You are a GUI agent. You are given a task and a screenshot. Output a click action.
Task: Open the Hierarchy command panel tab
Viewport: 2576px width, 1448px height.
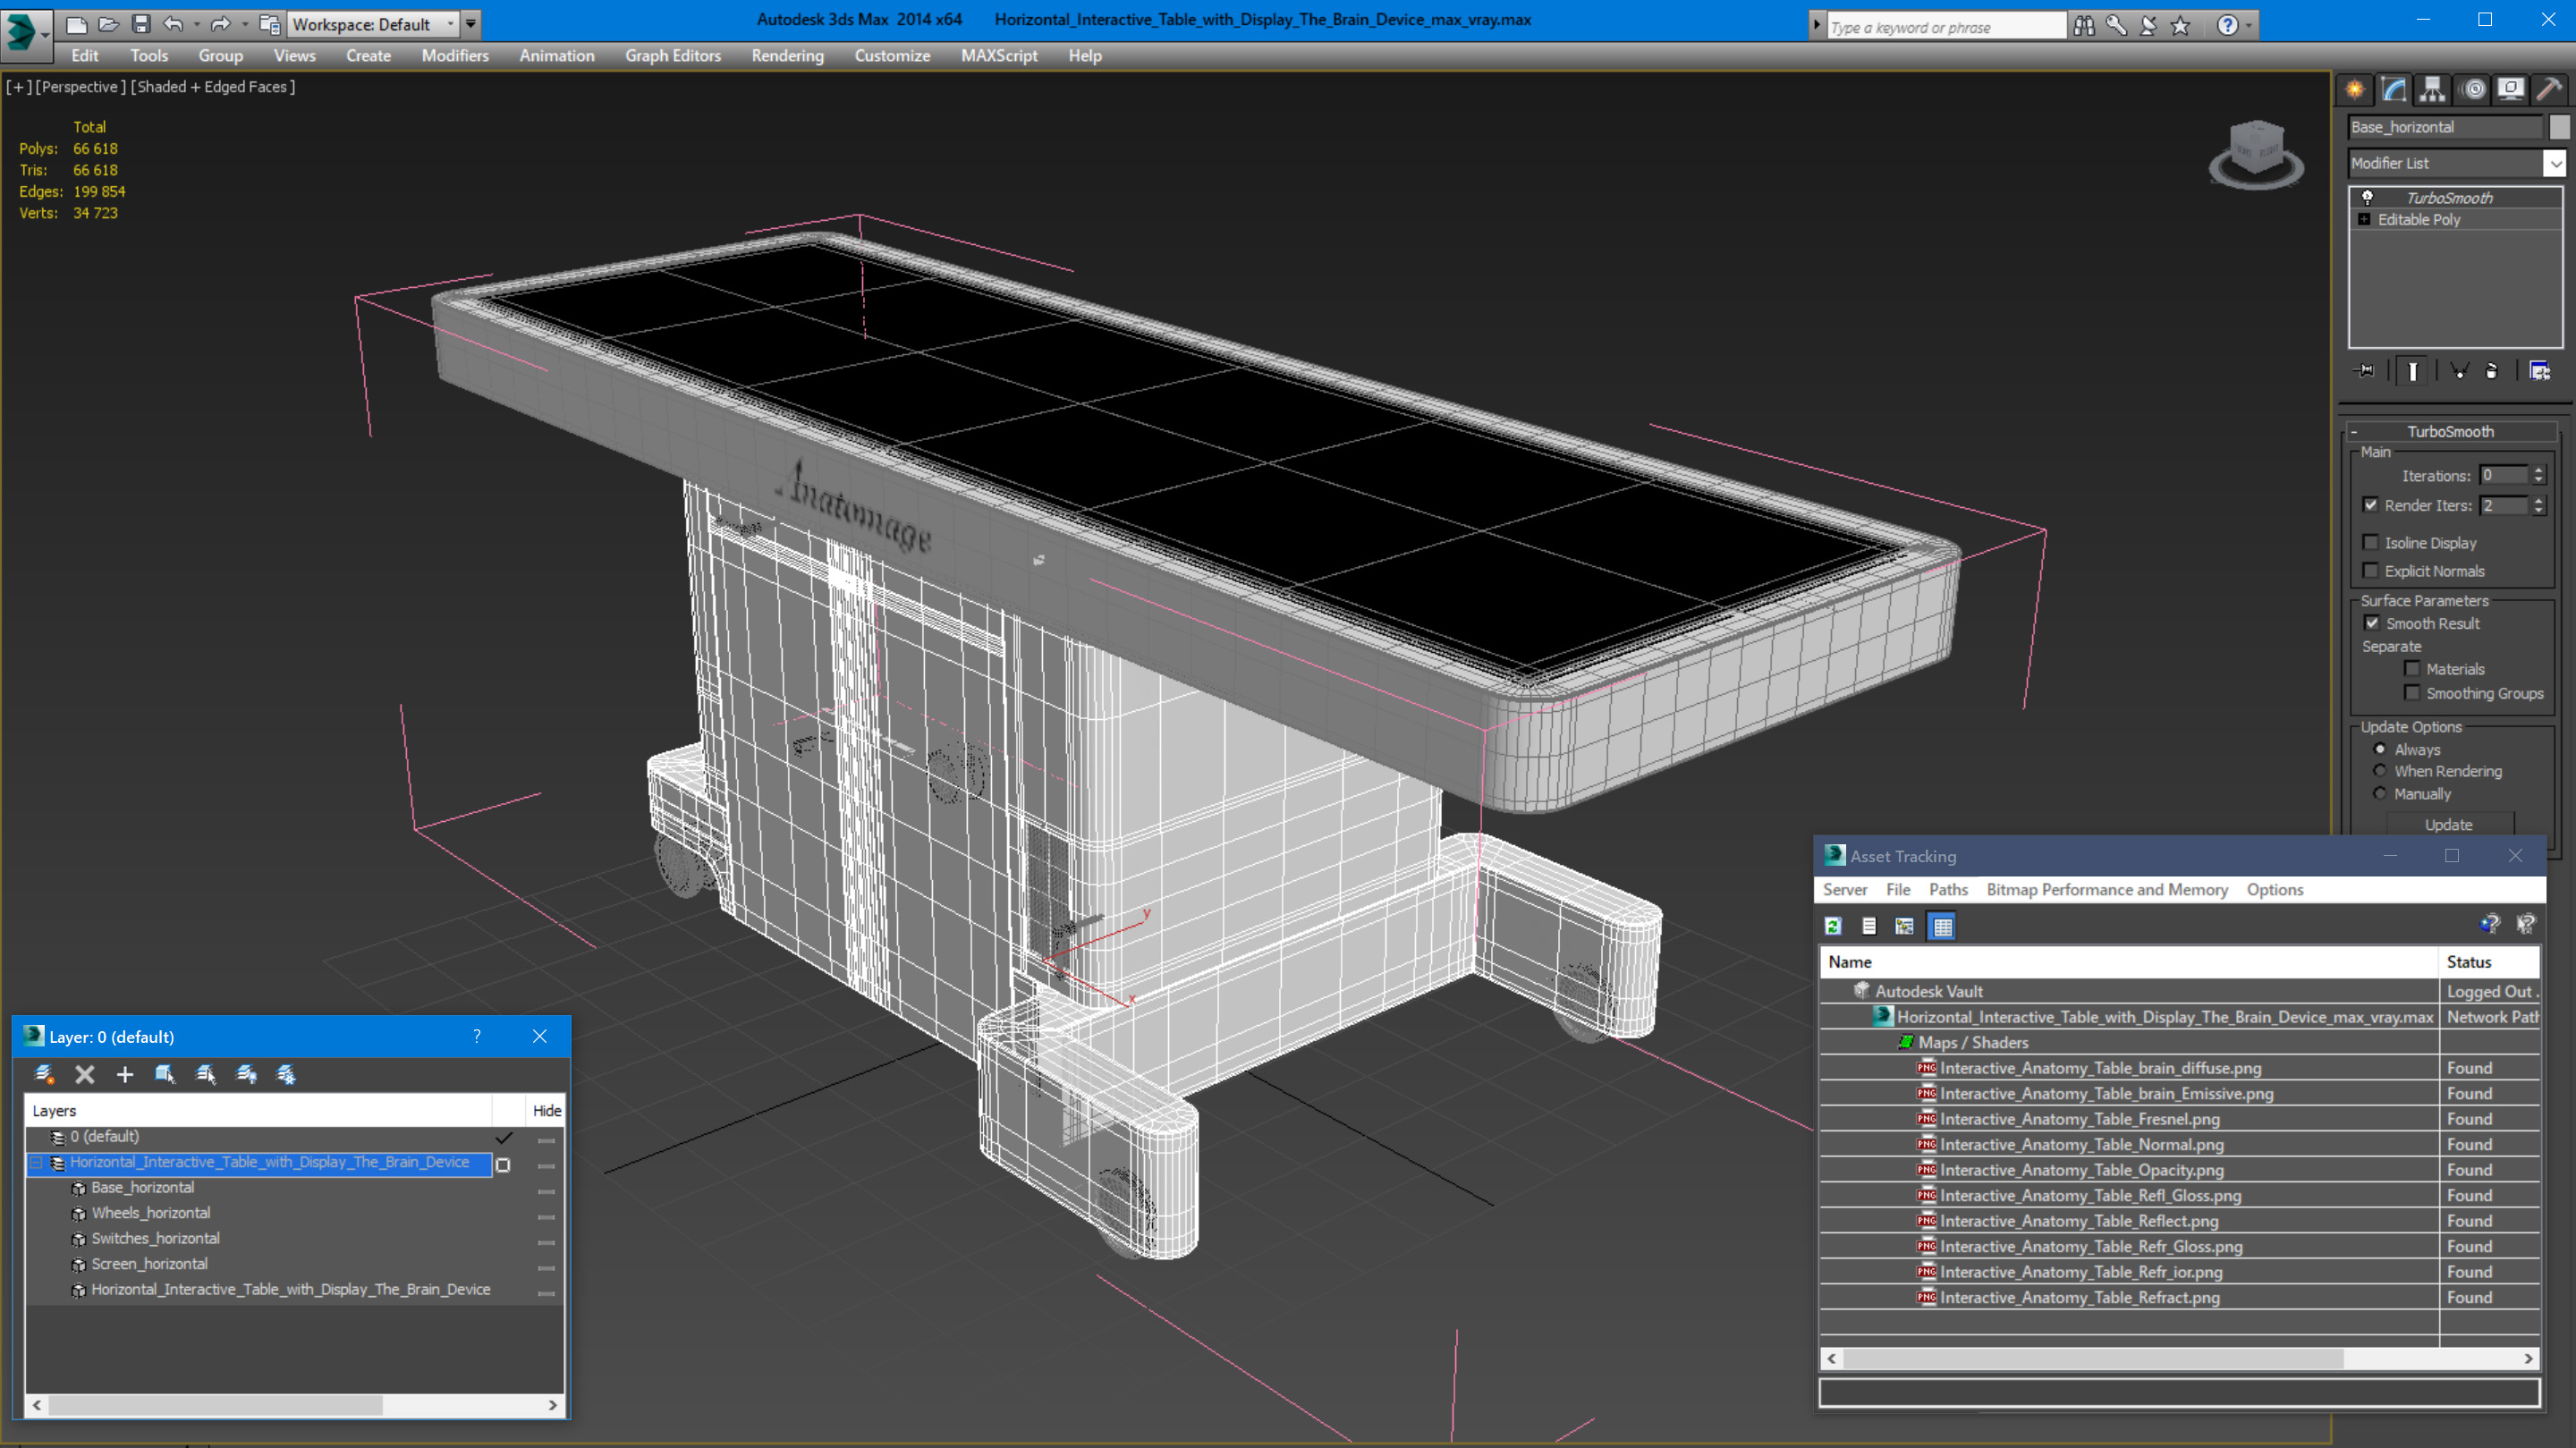(2432, 90)
